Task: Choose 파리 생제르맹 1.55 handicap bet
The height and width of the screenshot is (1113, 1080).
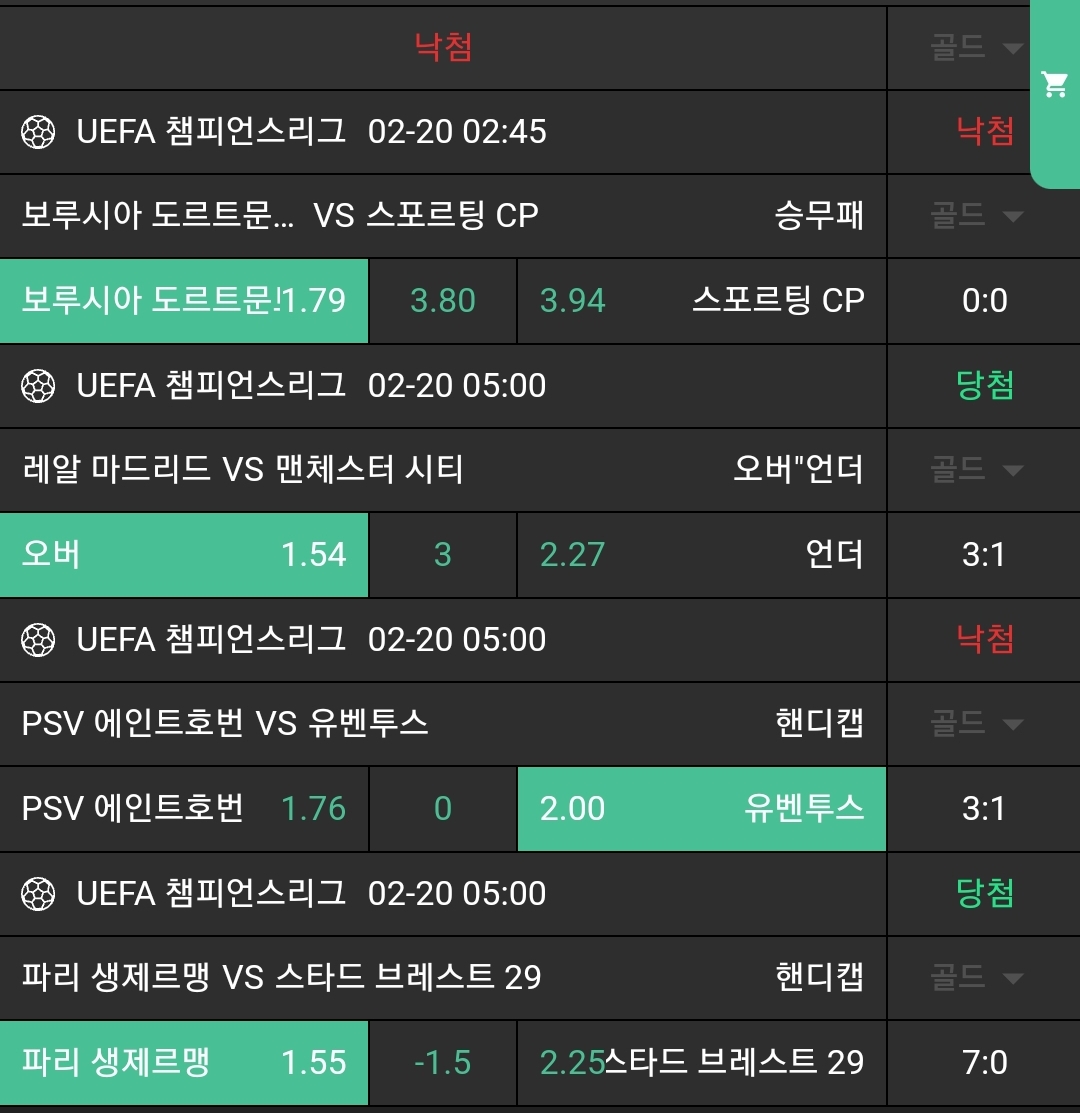Action: click(x=184, y=1063)
